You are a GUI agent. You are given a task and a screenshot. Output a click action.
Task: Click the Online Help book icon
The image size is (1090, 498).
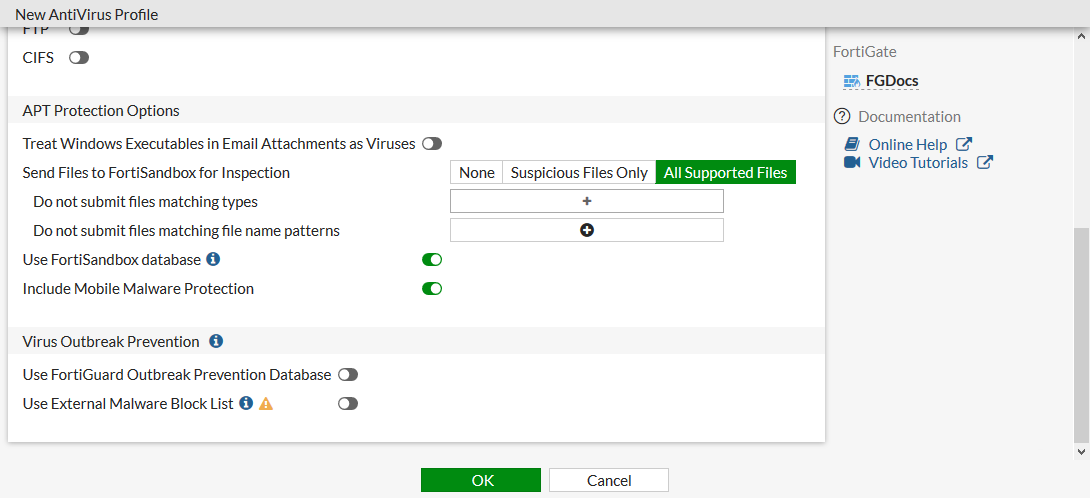tap(852, 144)
